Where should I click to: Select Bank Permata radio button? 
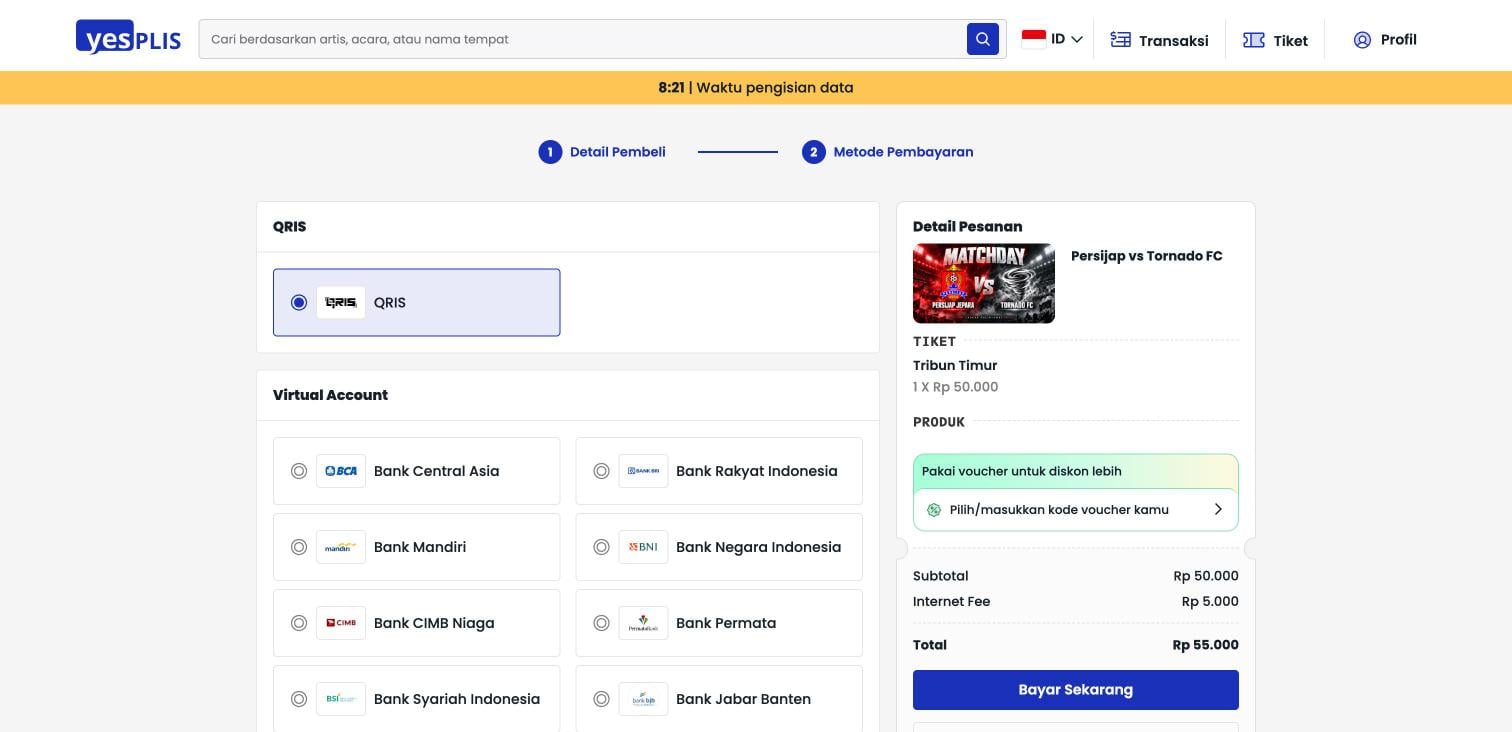pyautogui.click(x=601, y=623)
